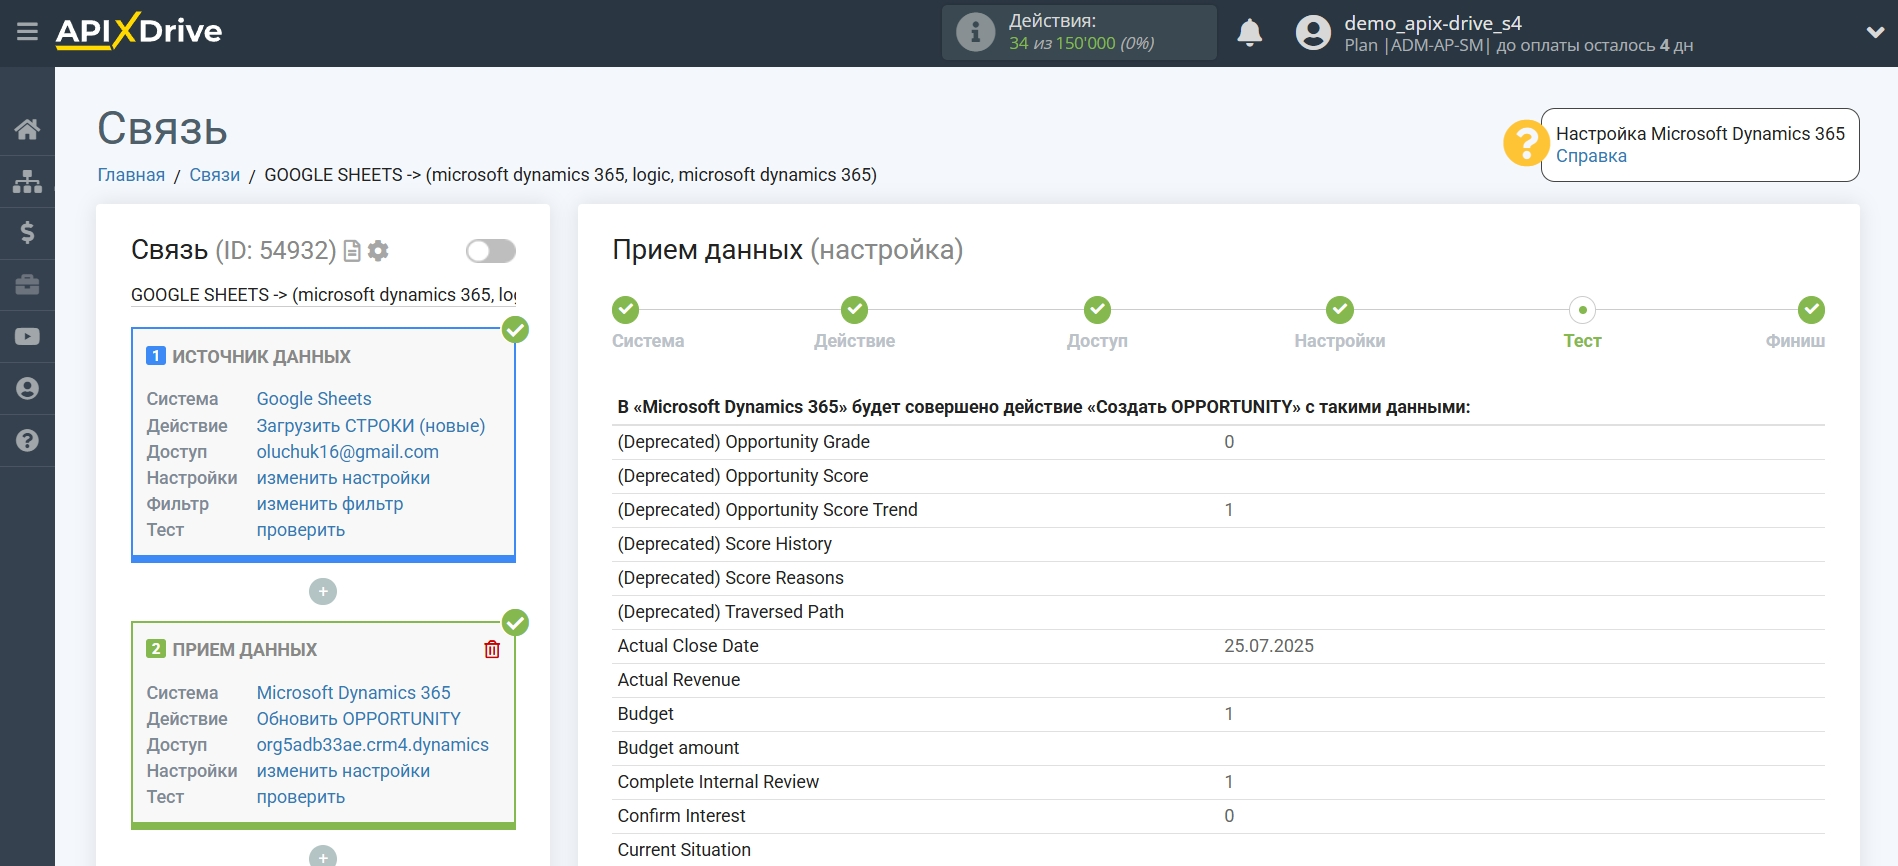
Task: Click the ApiX-Drive logo
Action: point(139,31)
